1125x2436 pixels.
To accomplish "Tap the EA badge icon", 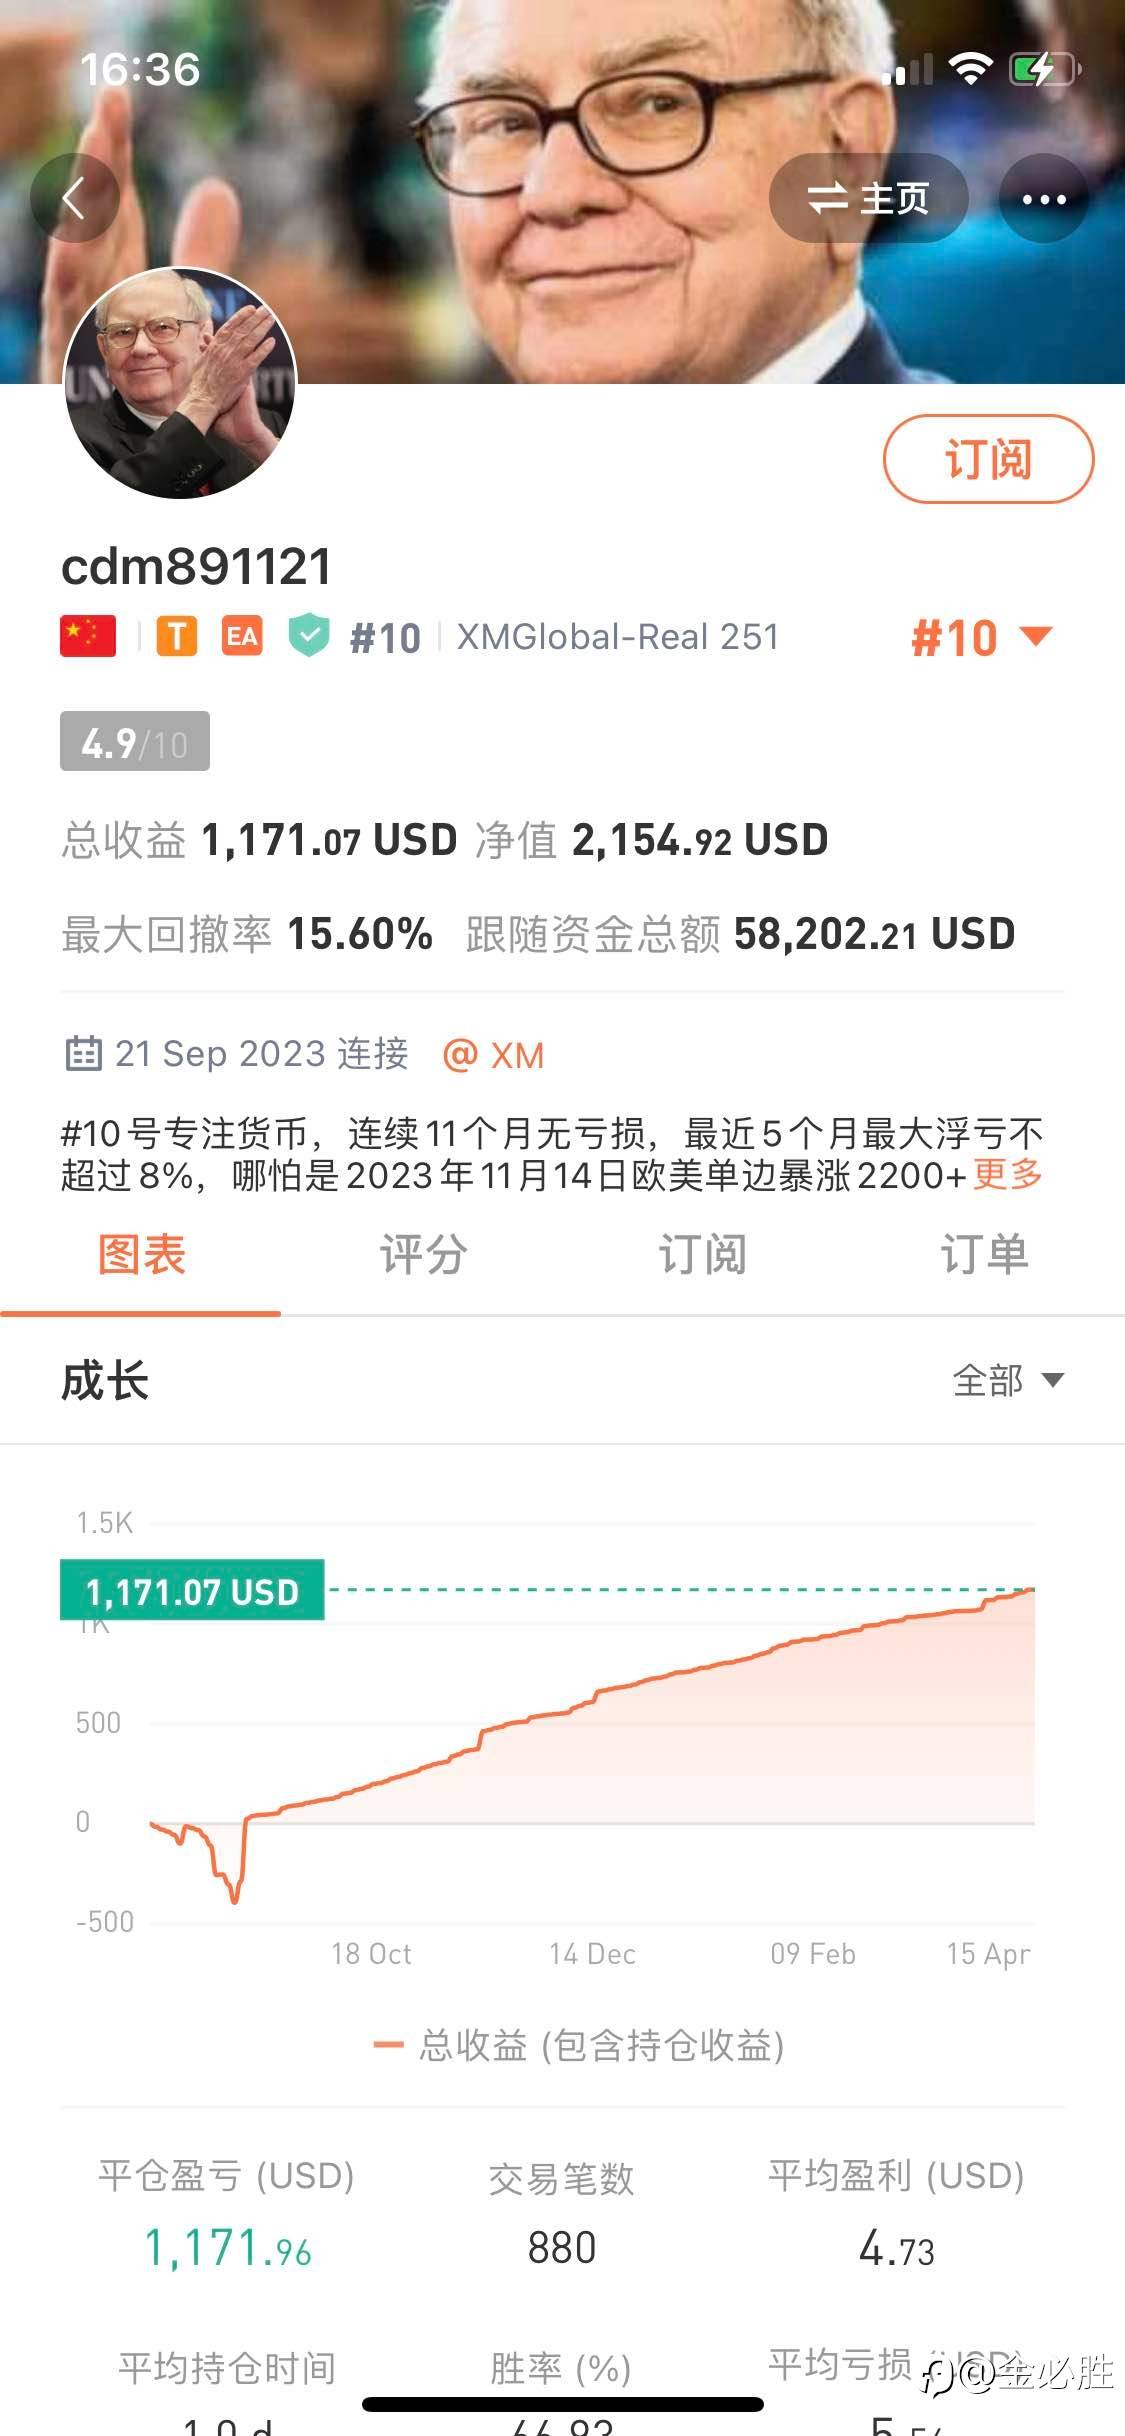I will coord(242,637).
